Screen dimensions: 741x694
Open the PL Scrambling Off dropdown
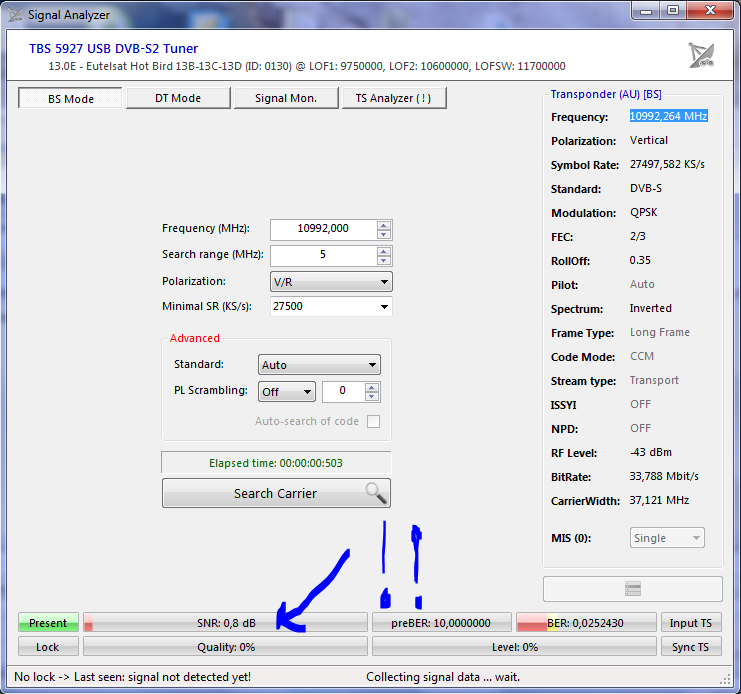(286, 392)
